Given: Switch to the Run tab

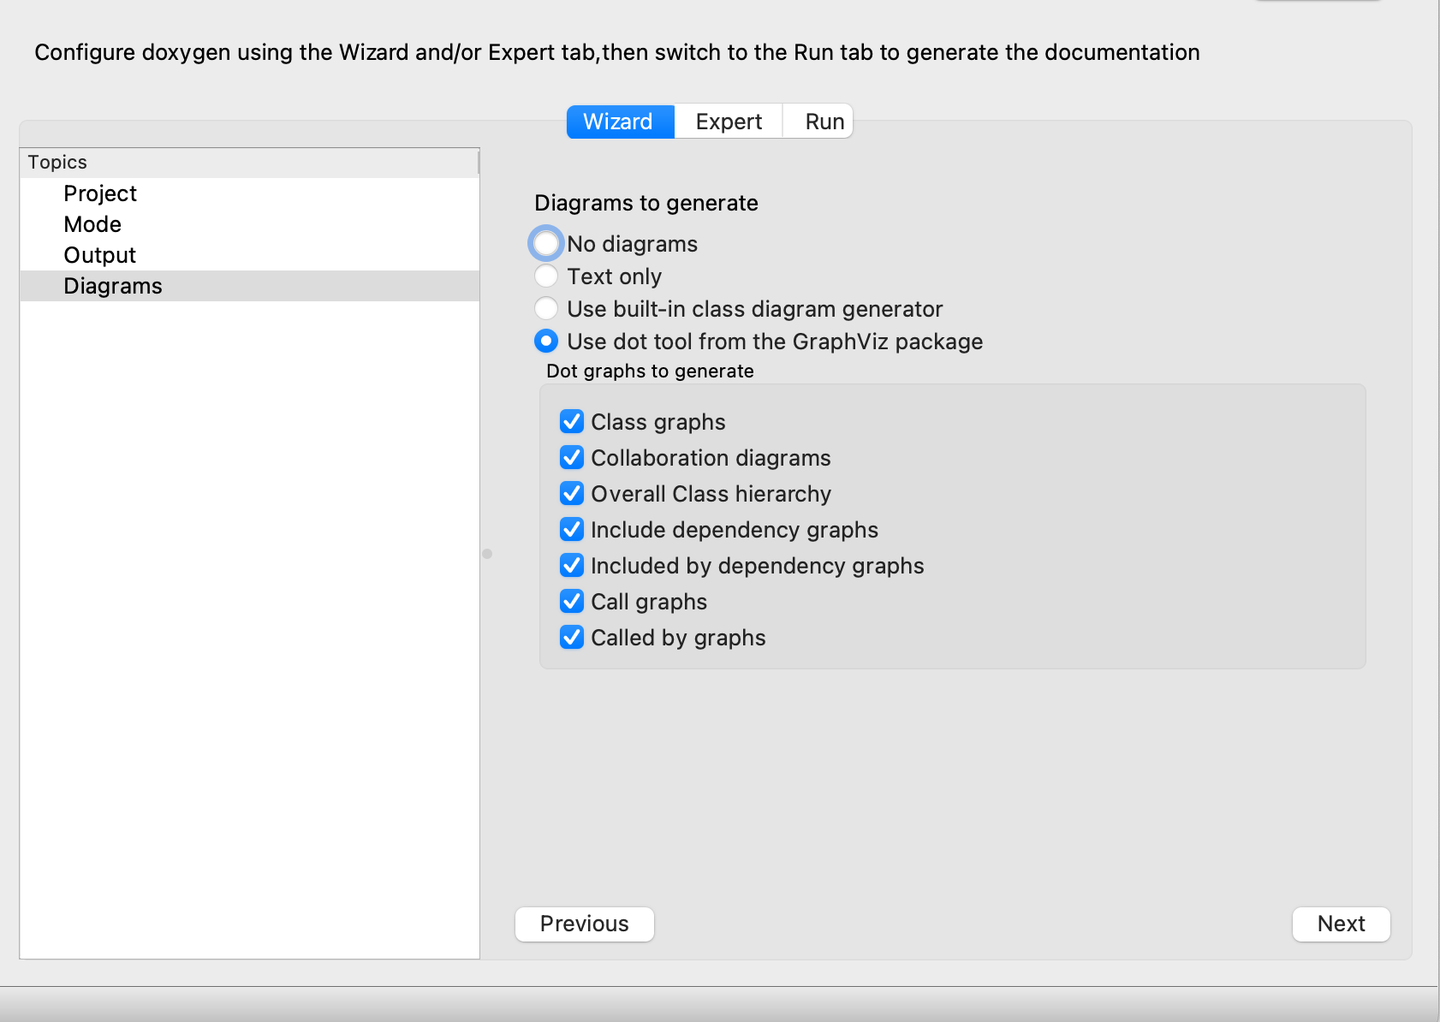Looking at the screenshot, I should (x=824, y=122).
